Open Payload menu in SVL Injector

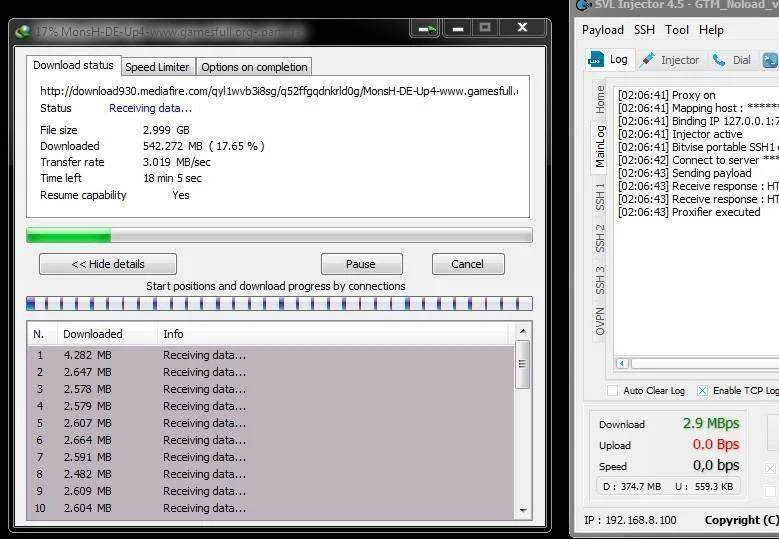pos(603,30)
